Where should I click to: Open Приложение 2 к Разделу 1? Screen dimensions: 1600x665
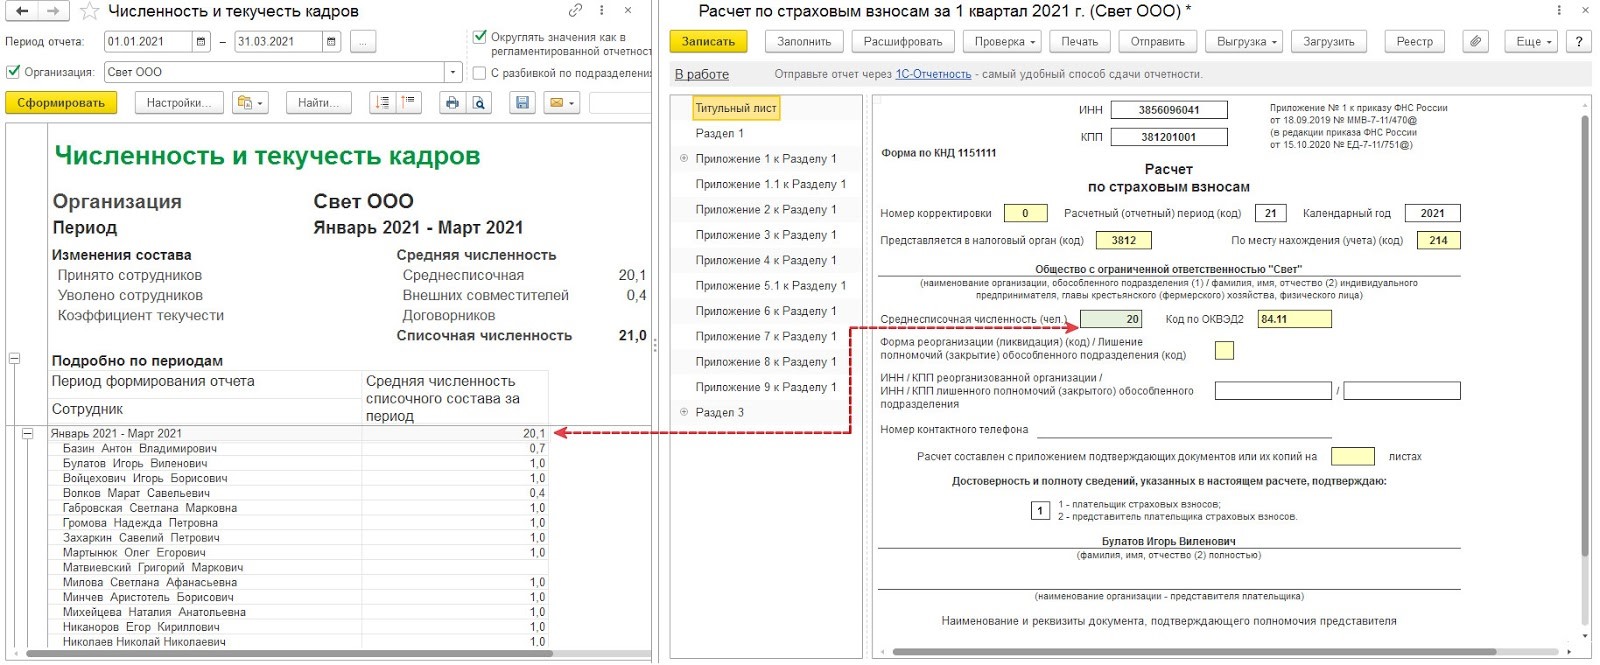[765, 209]
